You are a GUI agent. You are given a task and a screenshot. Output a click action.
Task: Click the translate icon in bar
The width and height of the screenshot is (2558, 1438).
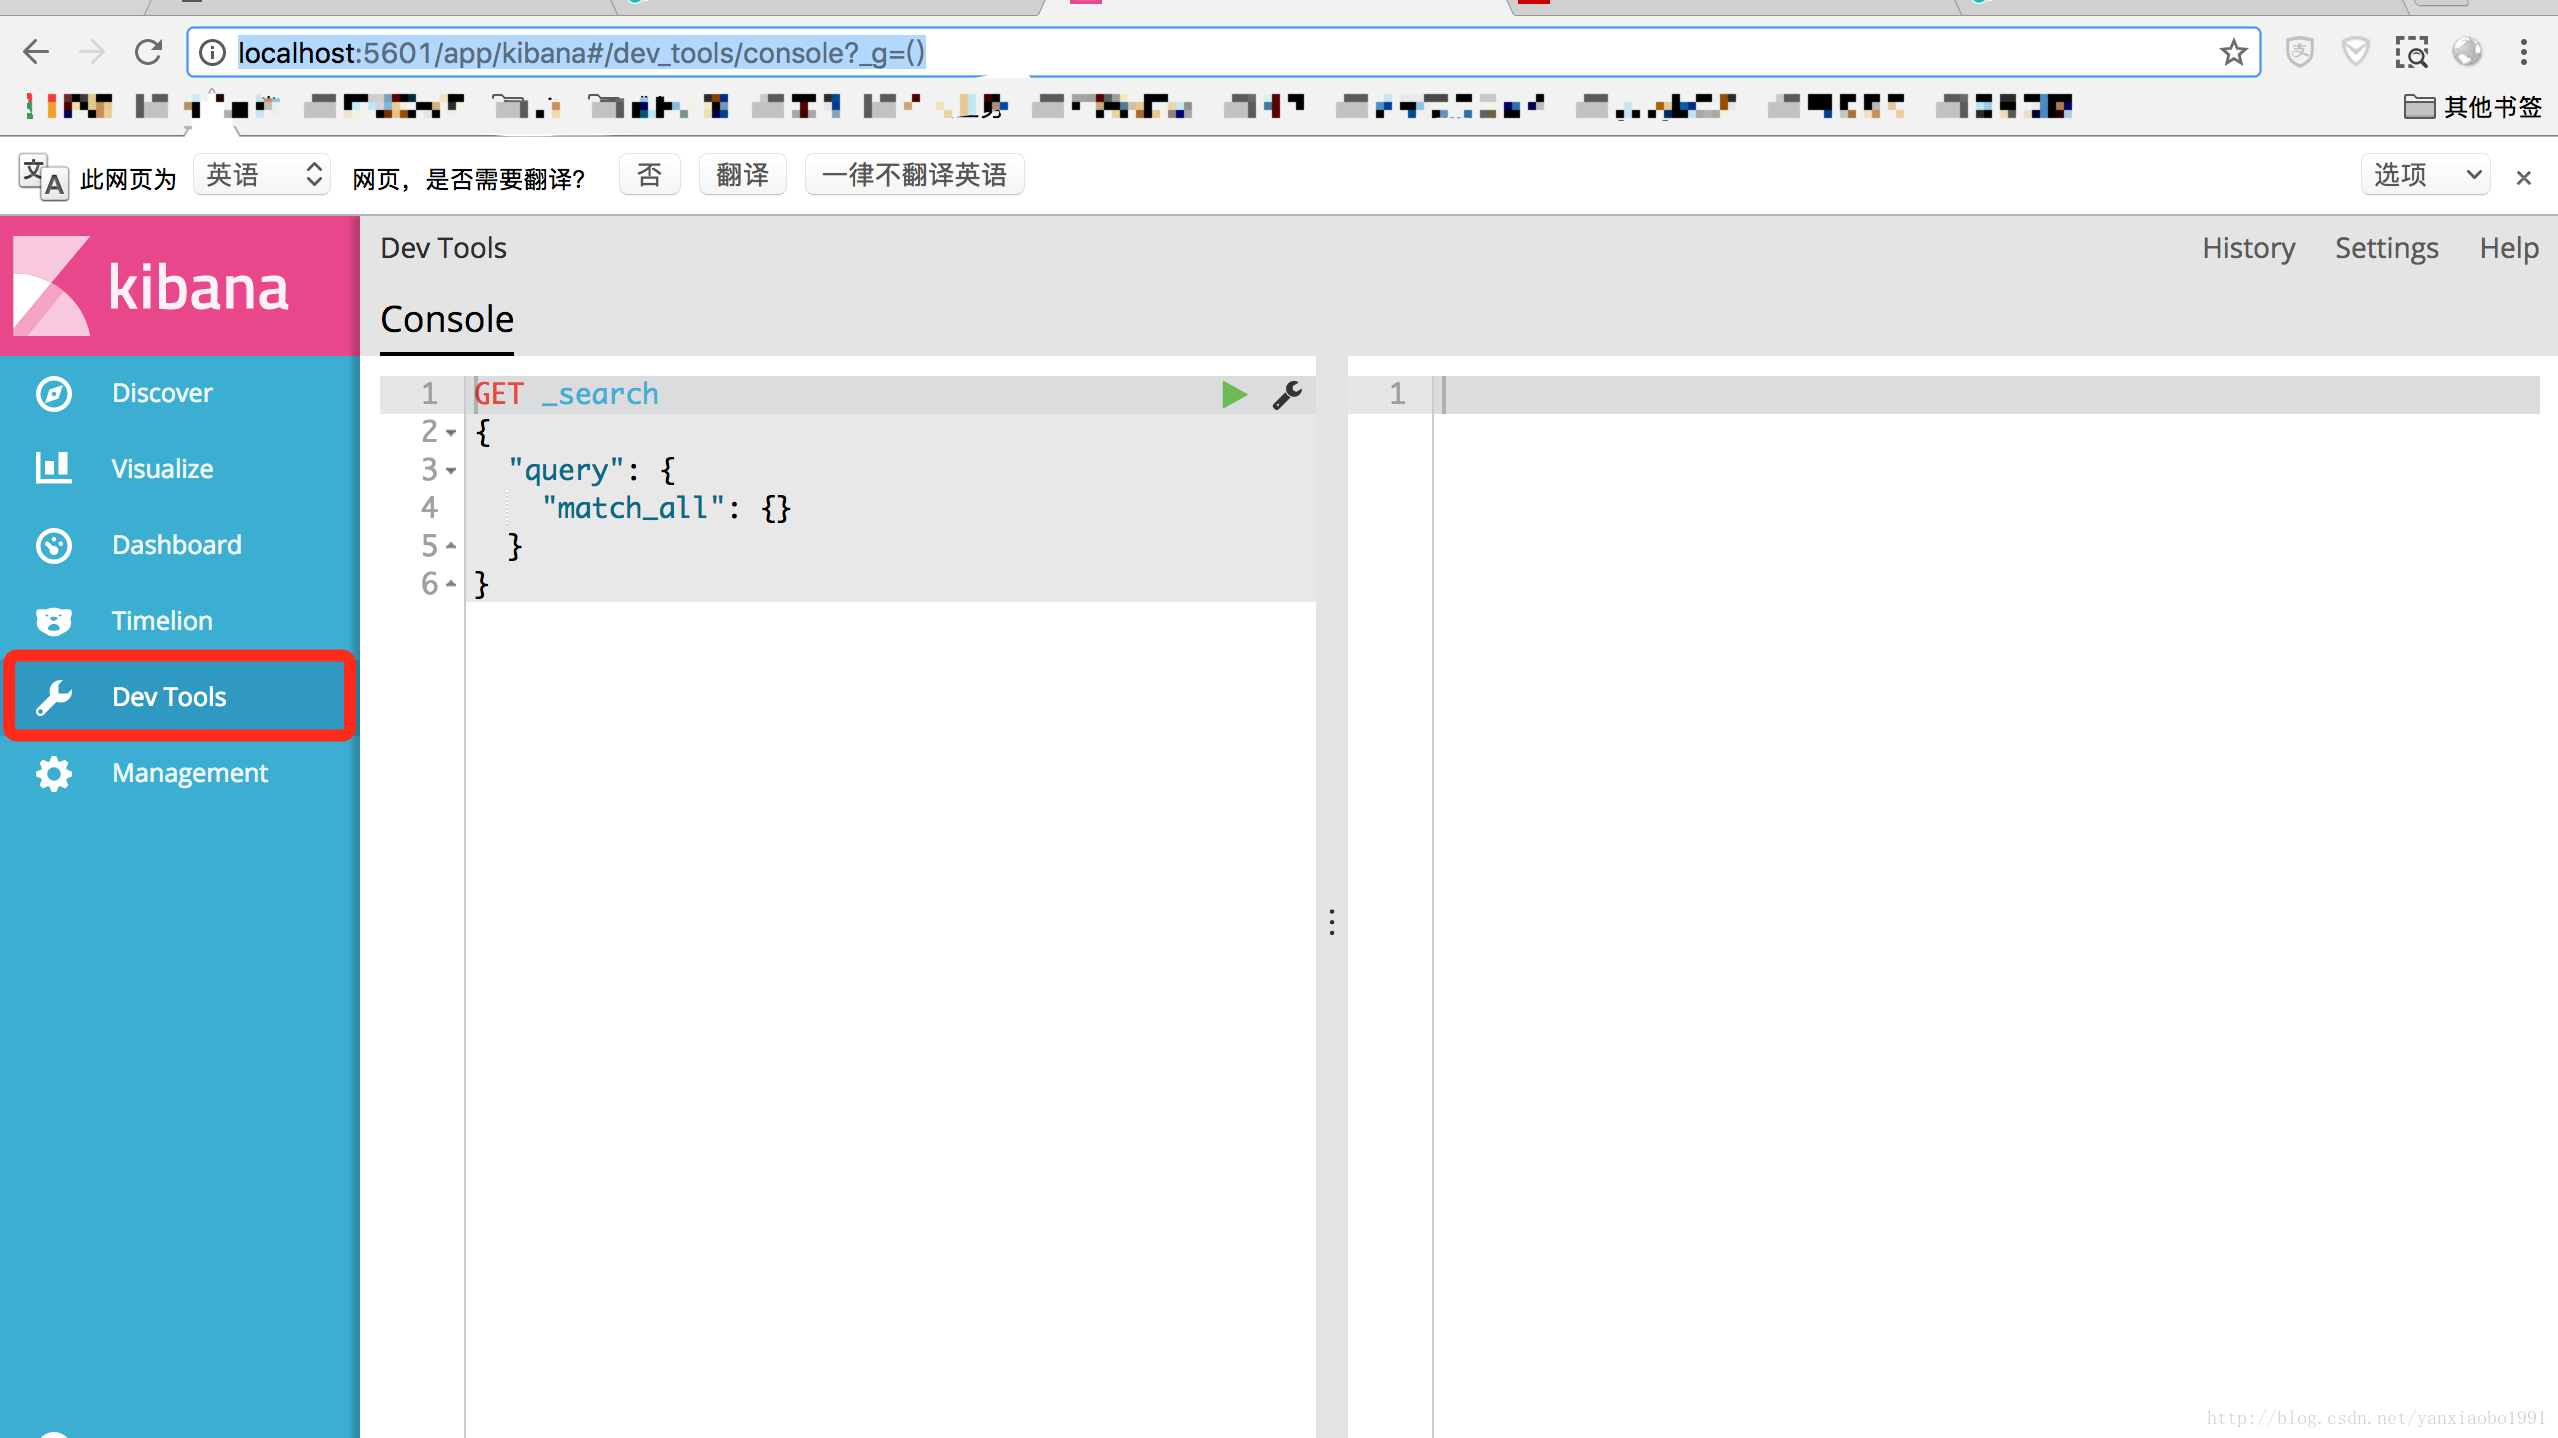click(43, 177)
